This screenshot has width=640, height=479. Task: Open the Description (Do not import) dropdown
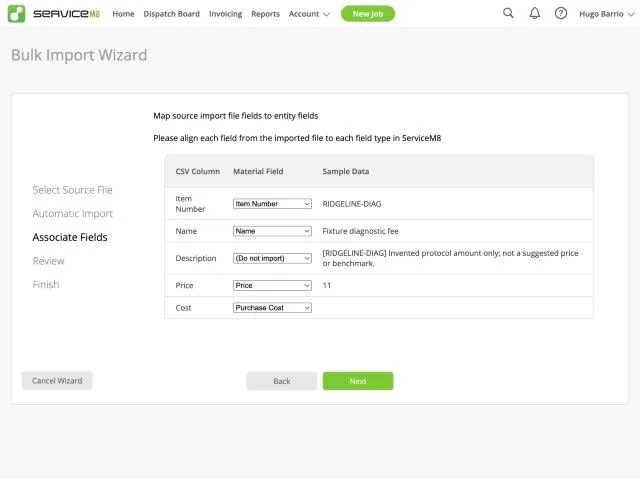[x=272, y=258]
